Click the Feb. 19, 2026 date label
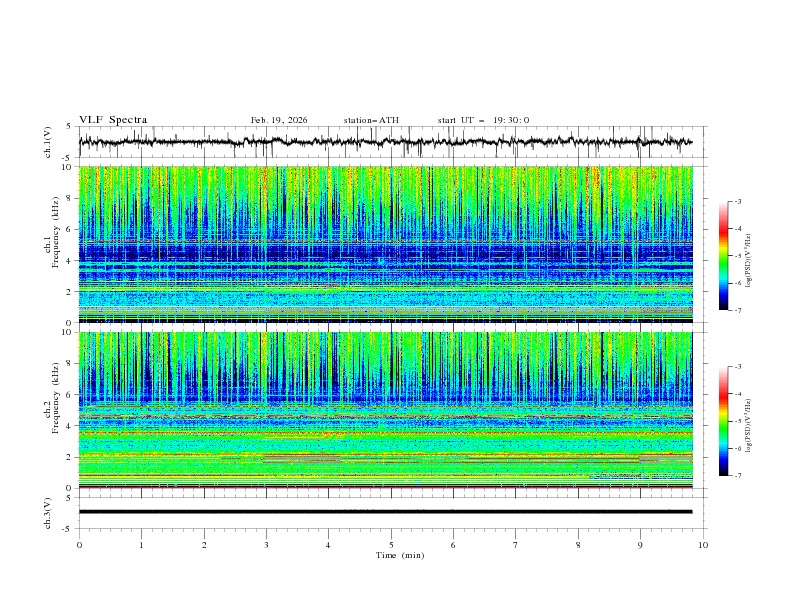792x612 pixels. 279,120
